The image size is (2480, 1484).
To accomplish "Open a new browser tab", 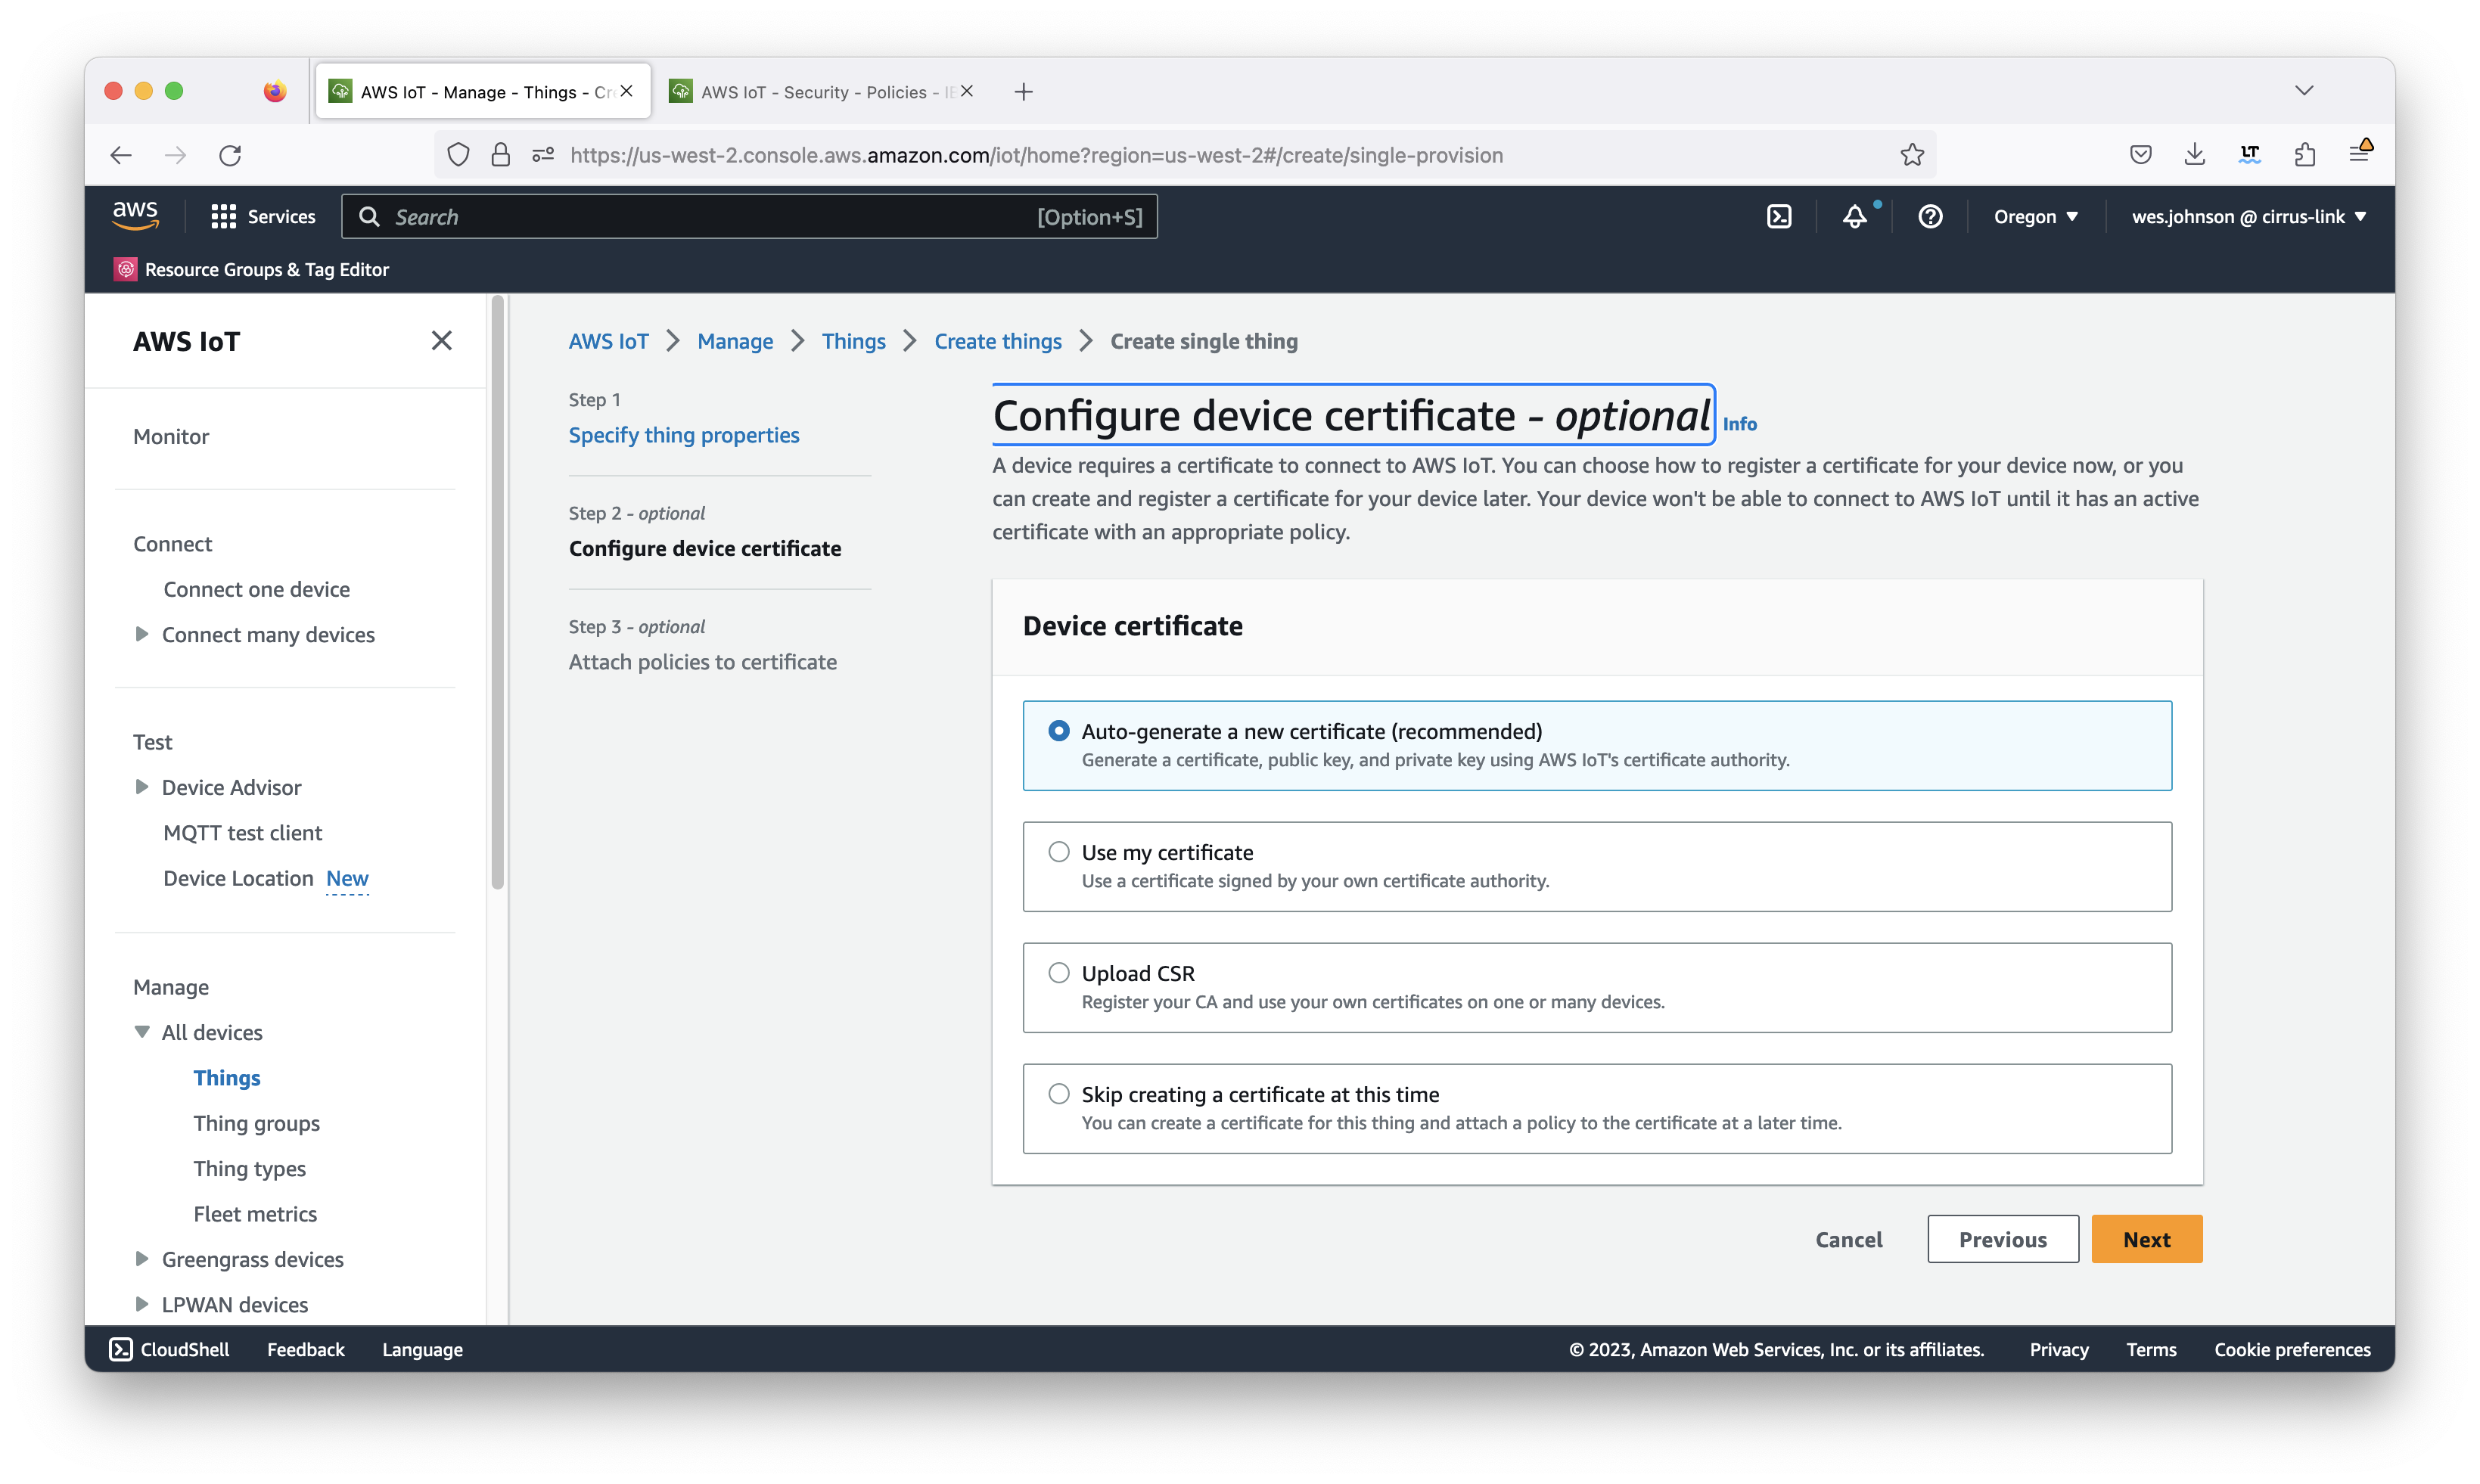I will click(x=1023, y=92).
